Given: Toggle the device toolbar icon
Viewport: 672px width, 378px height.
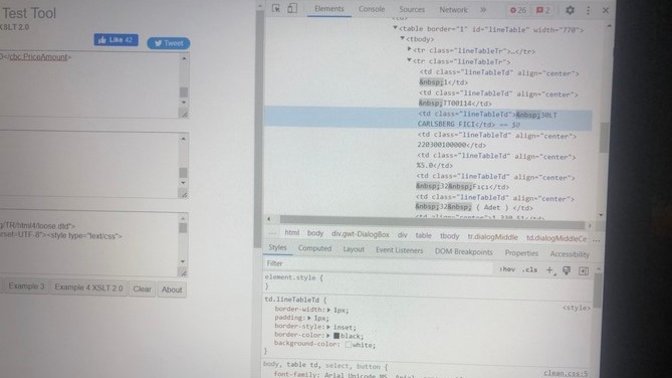Looking at the screenshot, I should [292, 9].
